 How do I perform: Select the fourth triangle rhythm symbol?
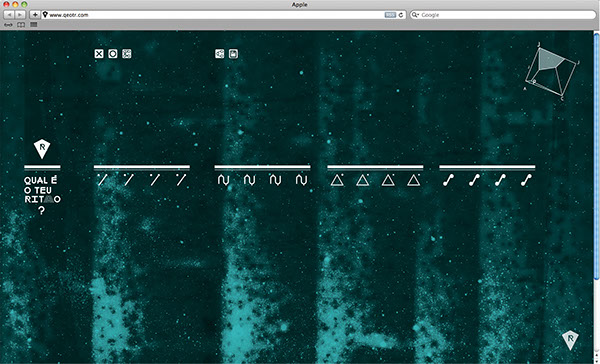tap(414, 180)
